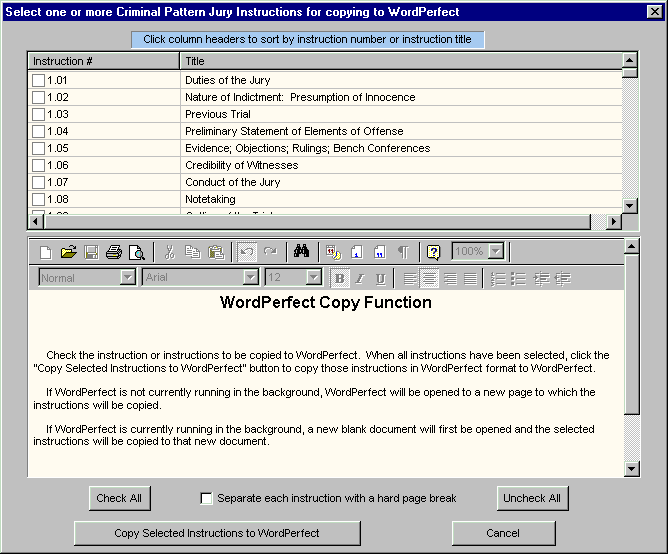Check instruction 1.07 Conduct of the Jury

coord(38,182)
